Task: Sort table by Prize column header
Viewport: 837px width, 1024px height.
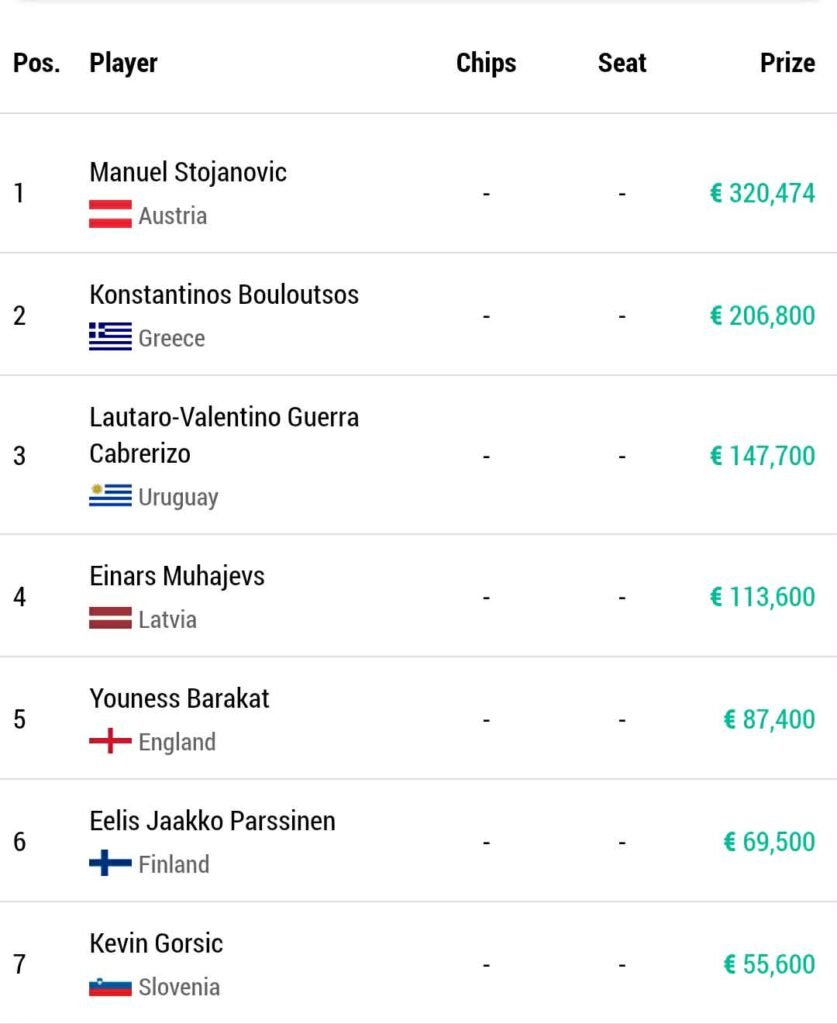Action: (787, 63)
